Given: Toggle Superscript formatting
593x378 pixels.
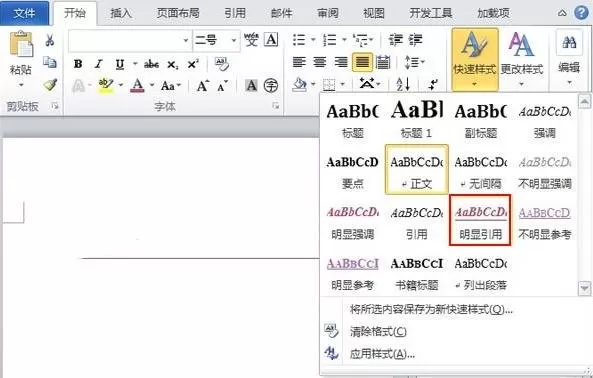Looking at the screenshot, I should tap(193, 64).
